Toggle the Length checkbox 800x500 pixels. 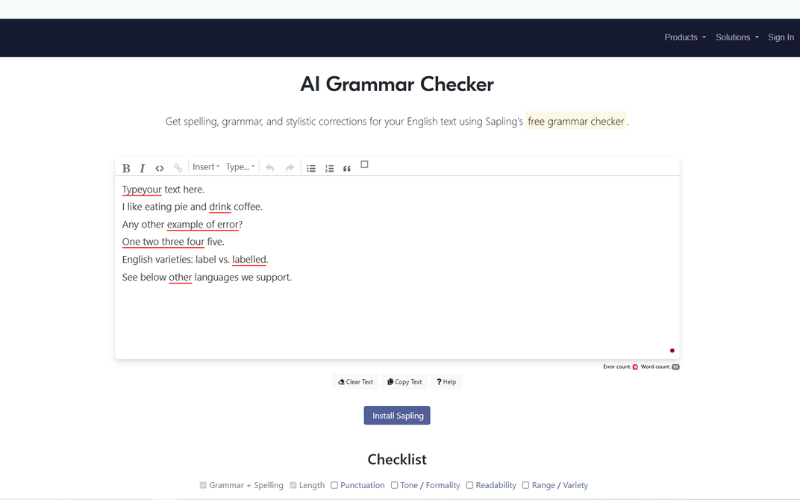tap(293, 485)
